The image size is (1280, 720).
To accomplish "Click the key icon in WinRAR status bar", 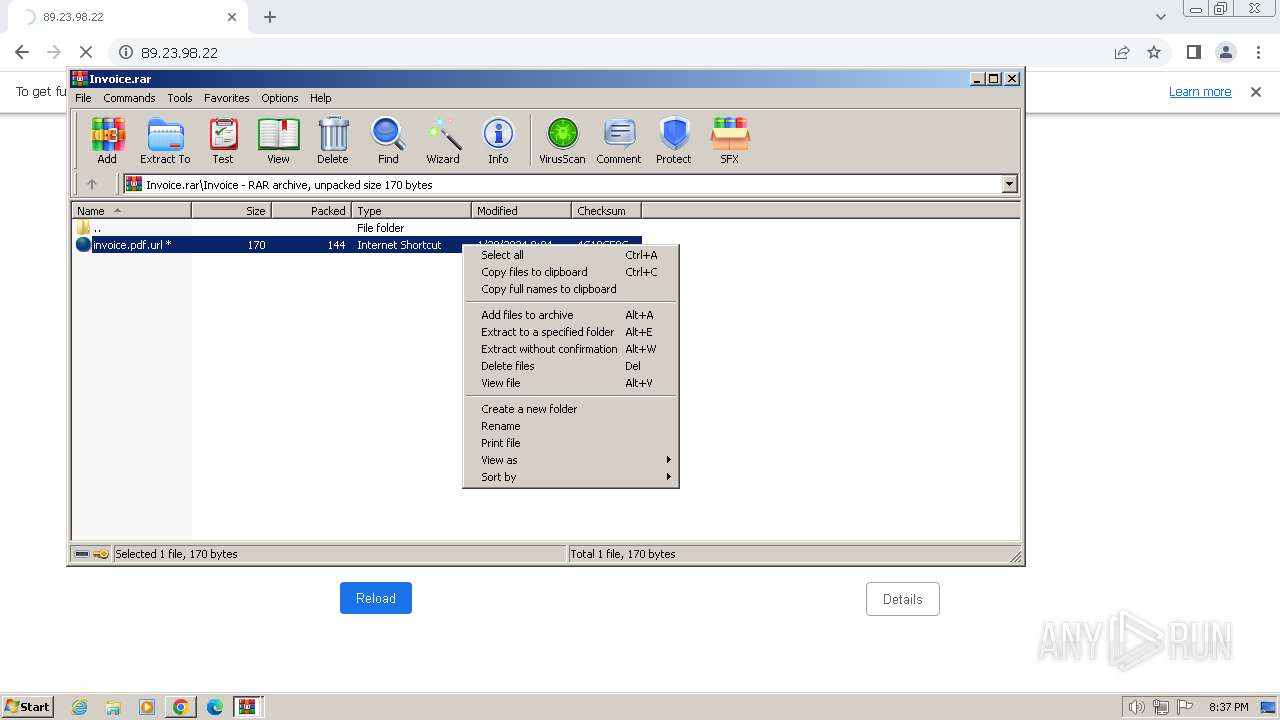I will click(x=101, y=554).
